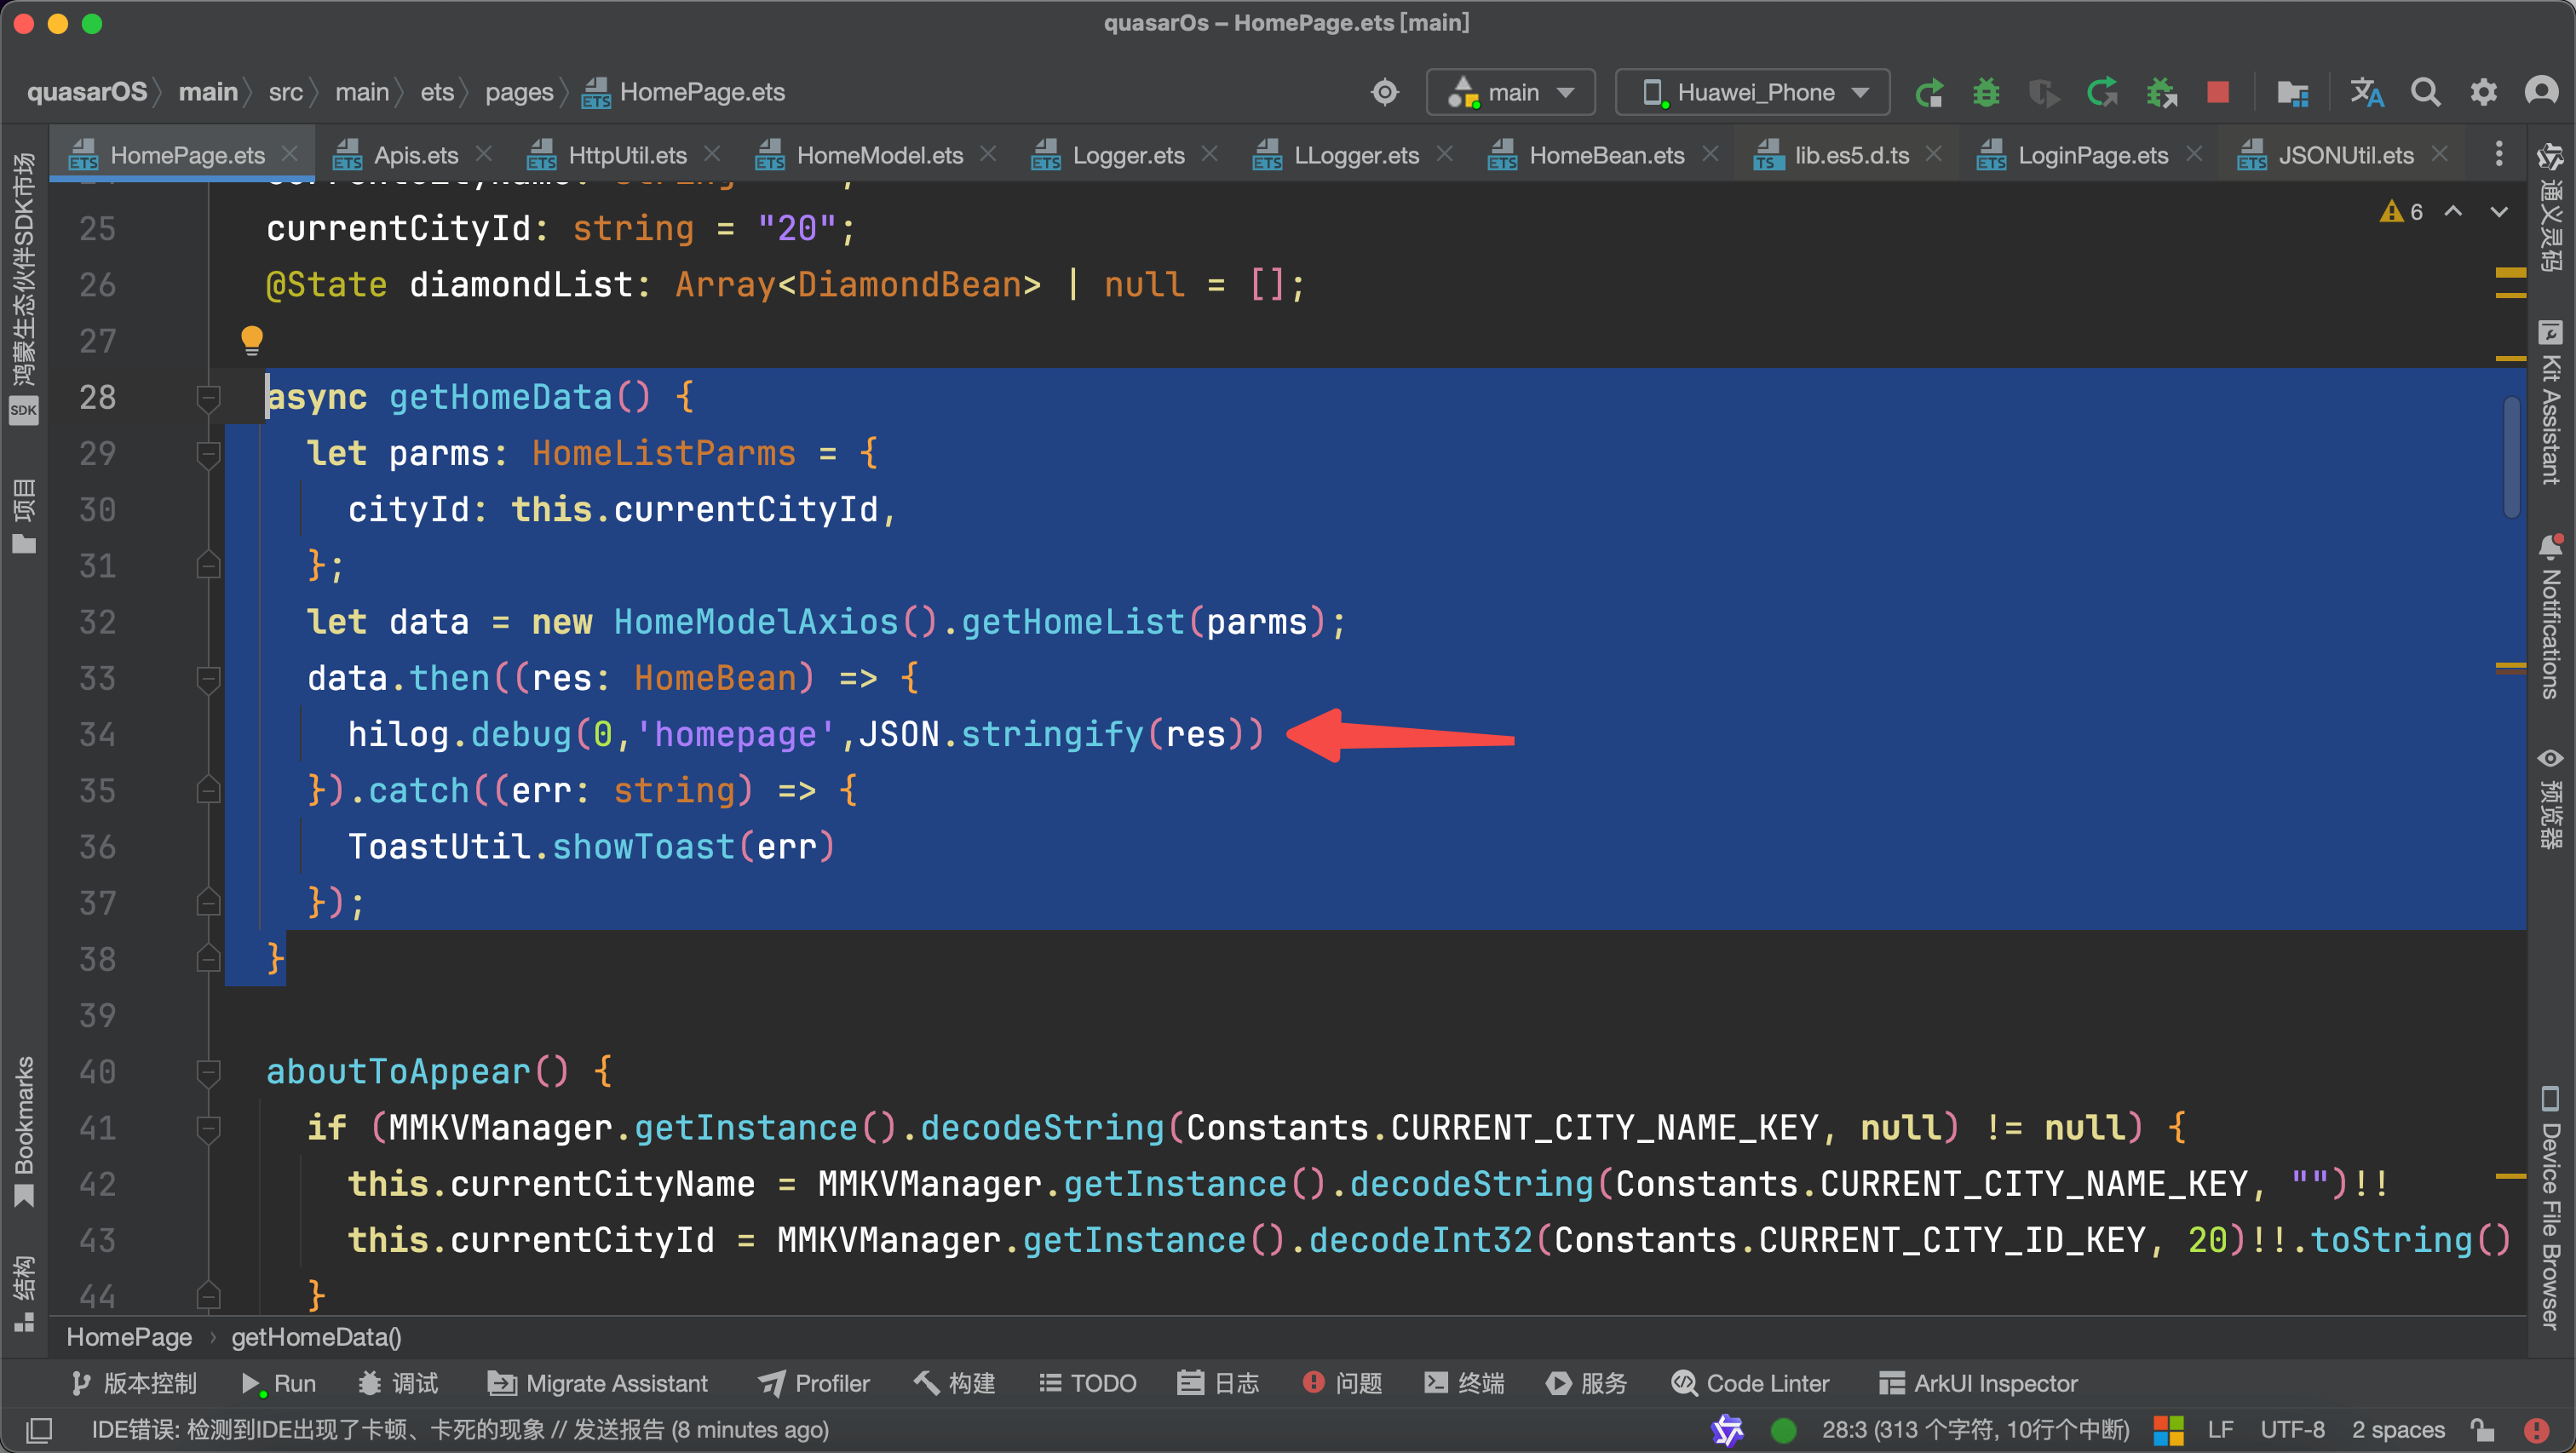Stop the running app with red square
This screenshot has width=2576, height=1453.
(2218, 92)
